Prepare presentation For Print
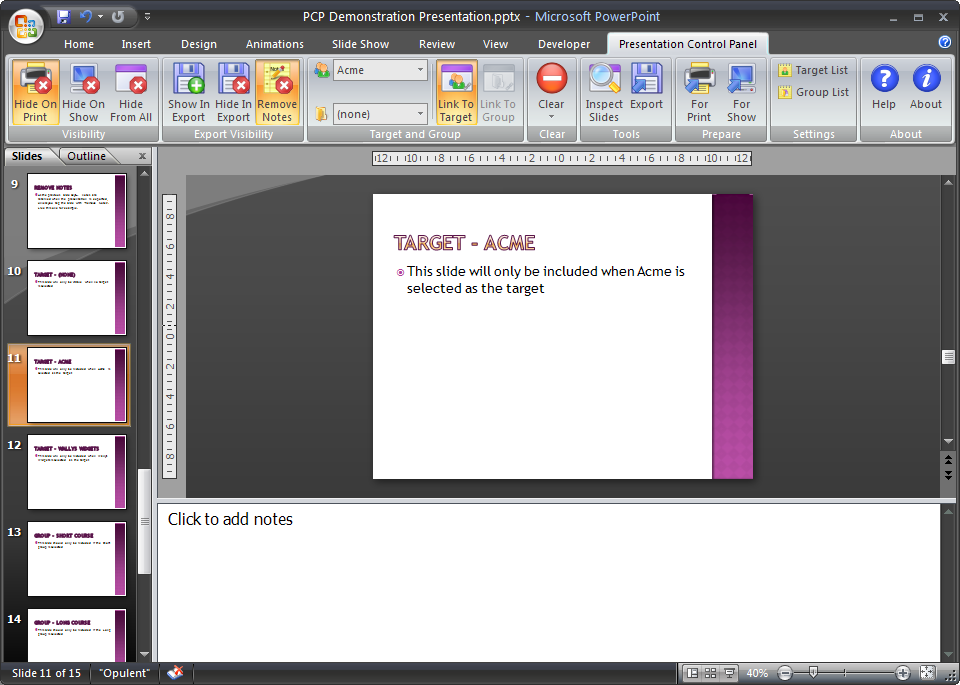The height and width of the screenshot is (685, 960). tap(699, 92)
